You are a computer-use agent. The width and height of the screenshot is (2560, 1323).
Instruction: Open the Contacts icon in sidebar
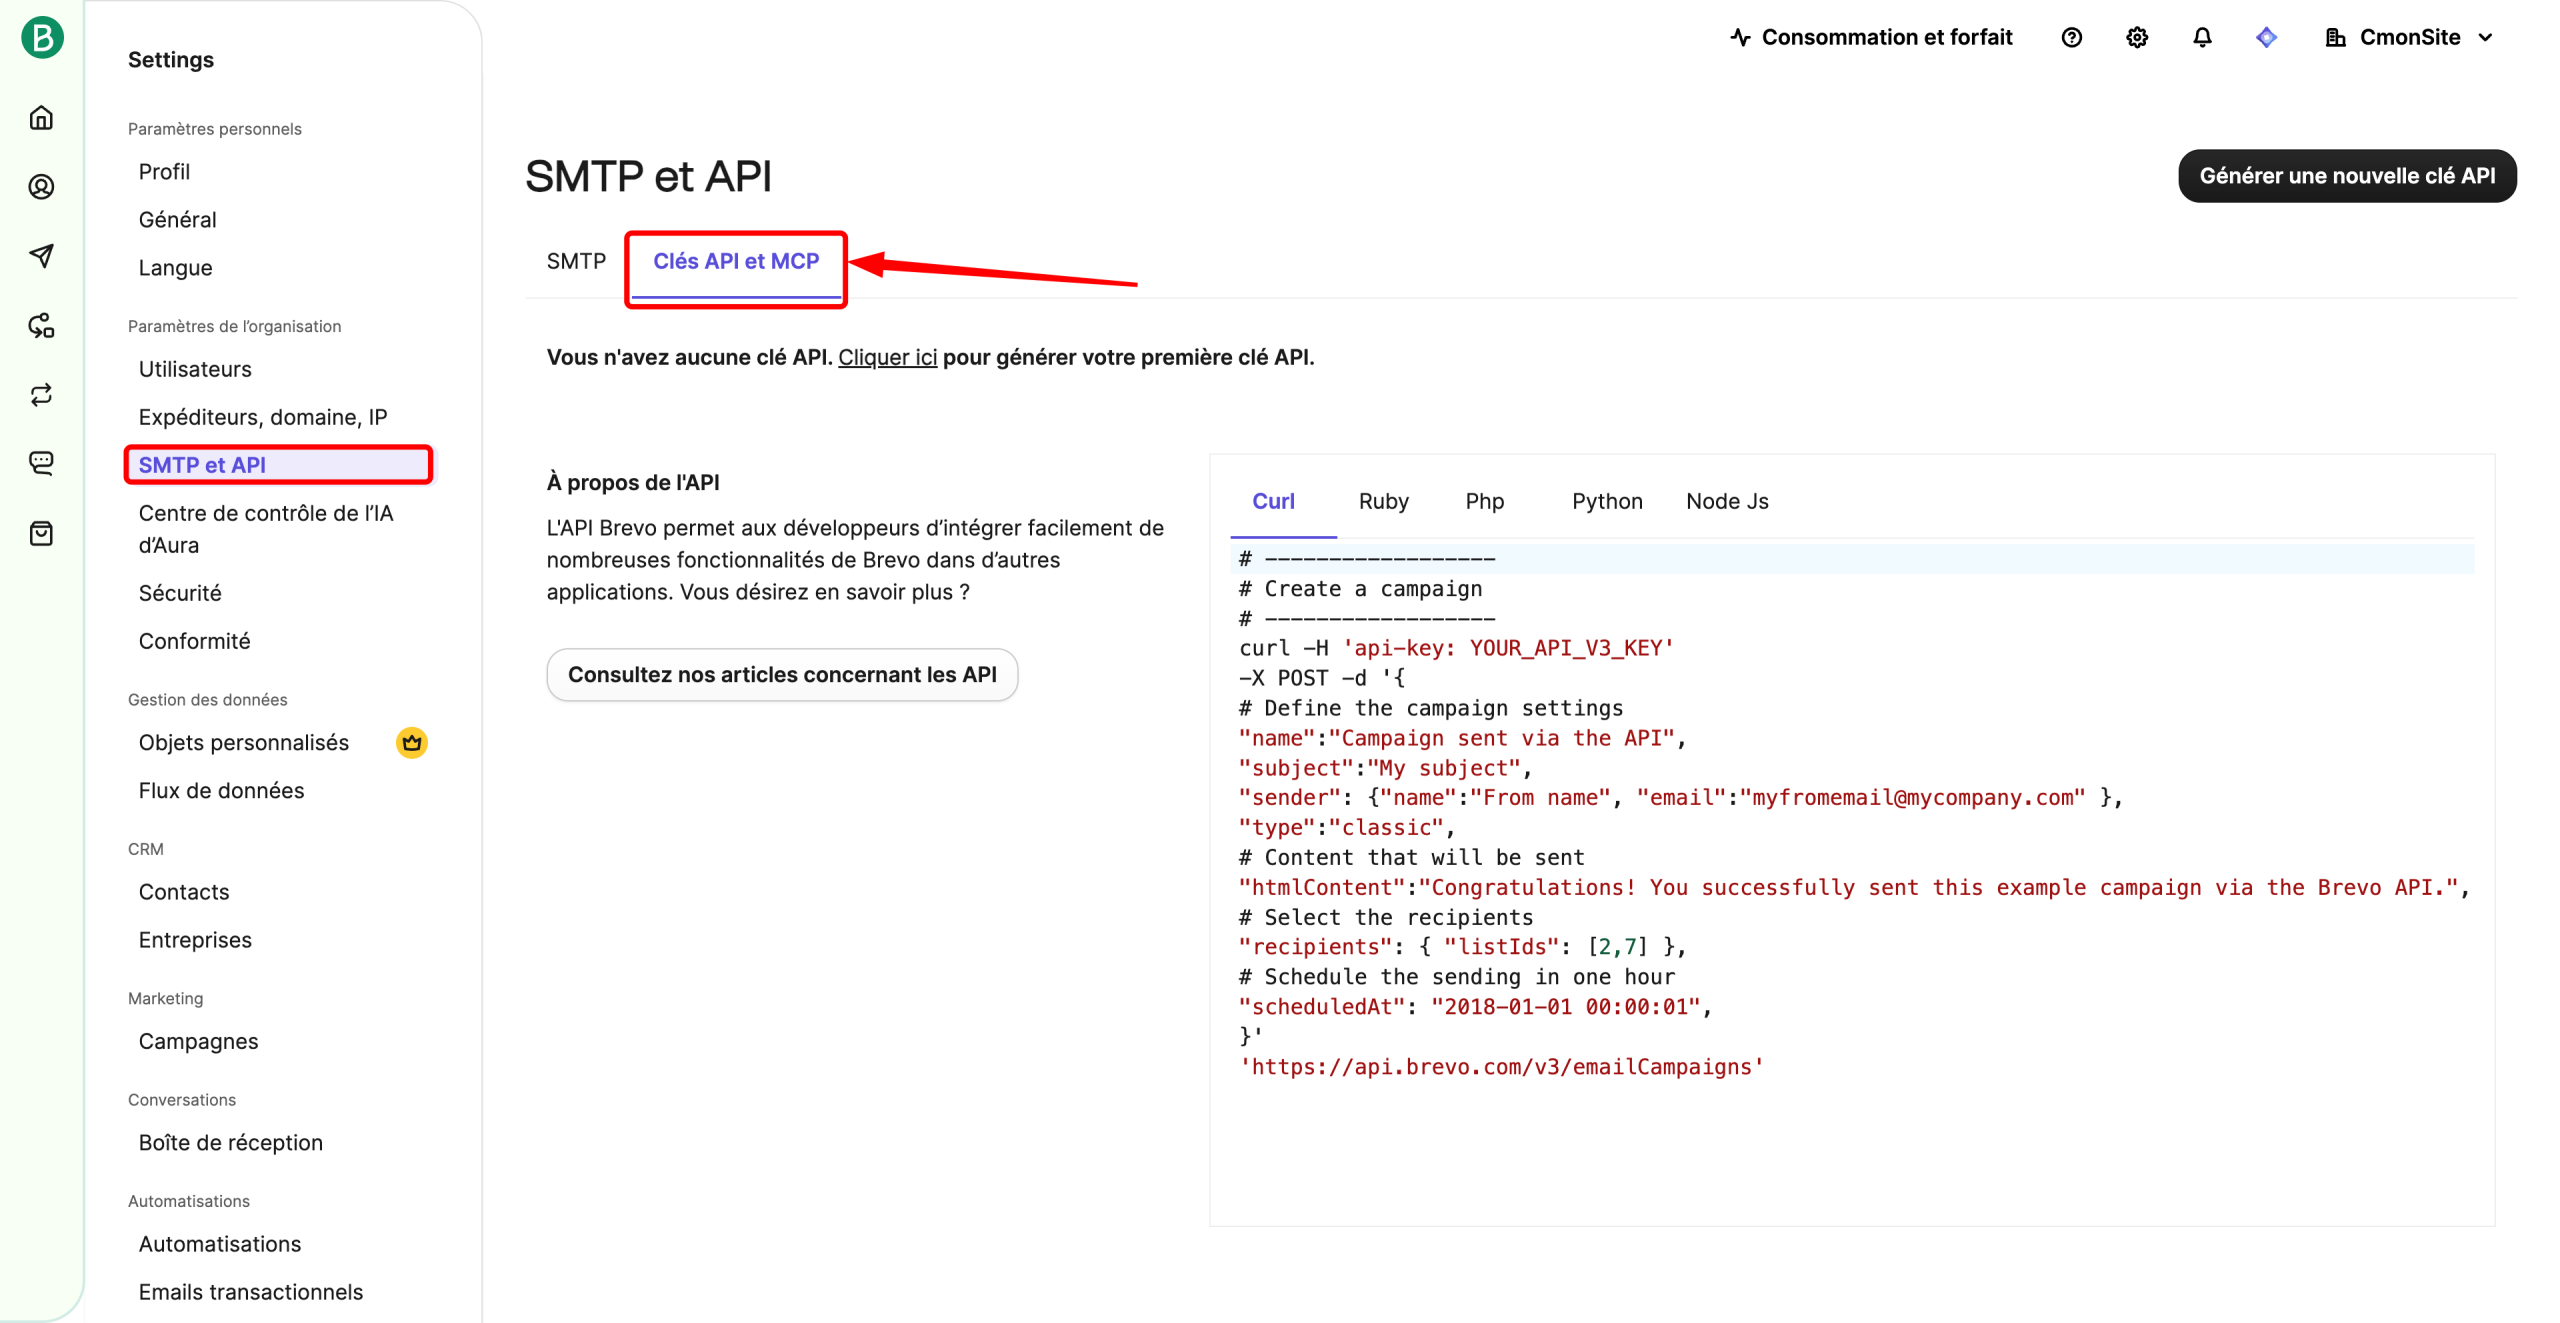pyautogui.click(x=41, y=187)
